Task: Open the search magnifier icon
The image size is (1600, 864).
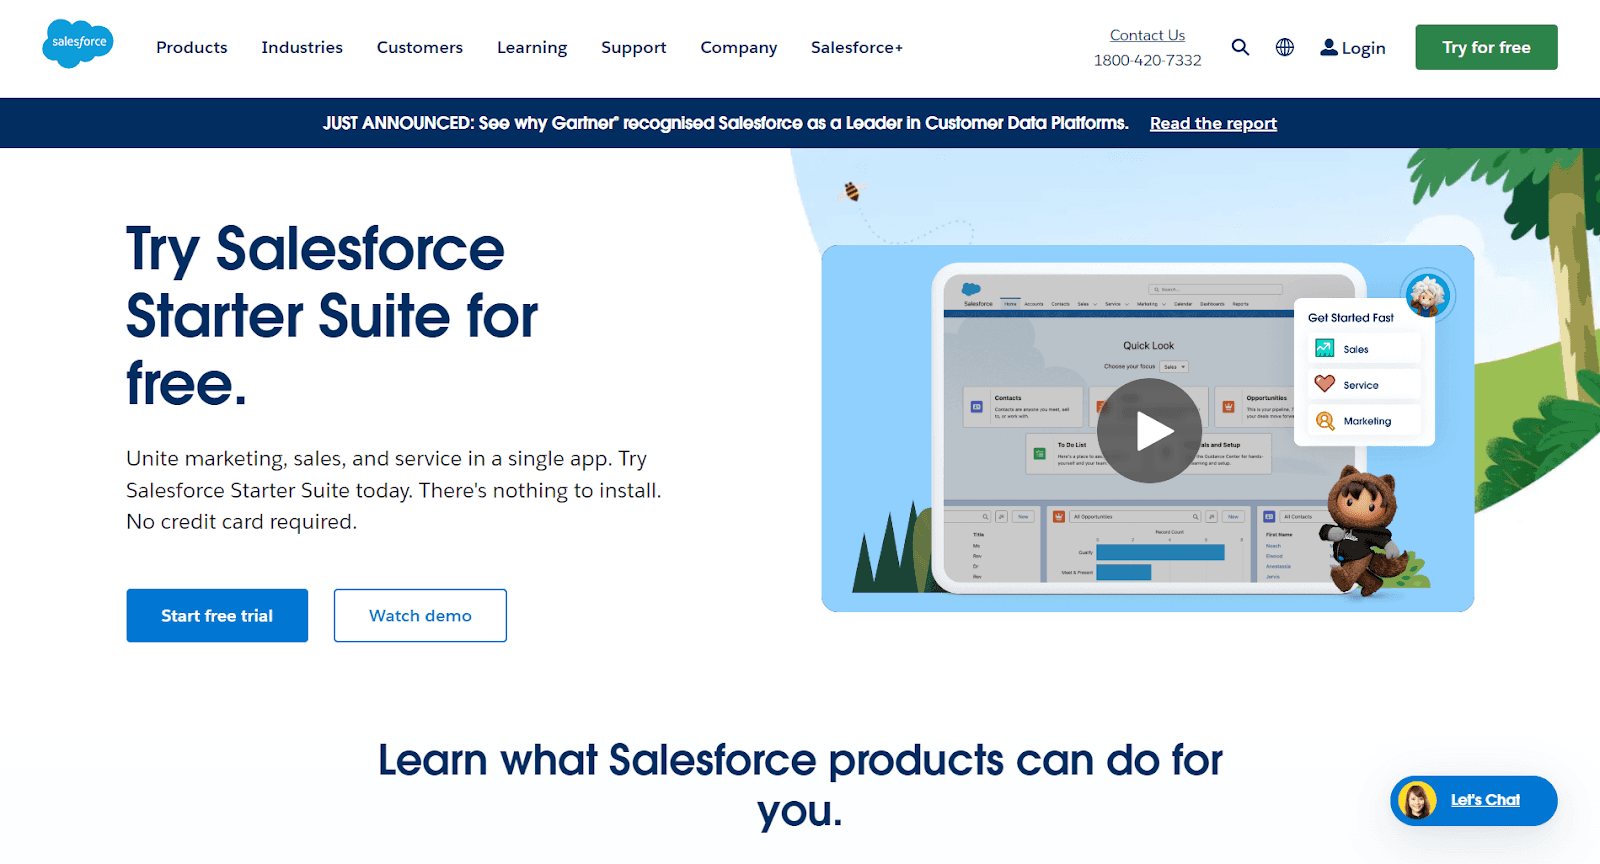Action: coord(1240,47)
